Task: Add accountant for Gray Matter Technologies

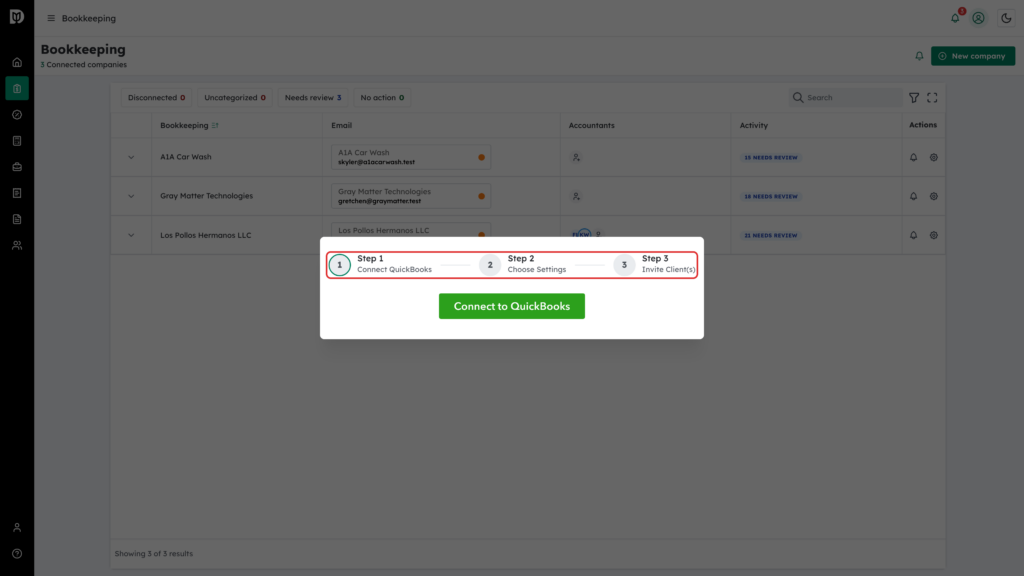Action: pos(576,197)
